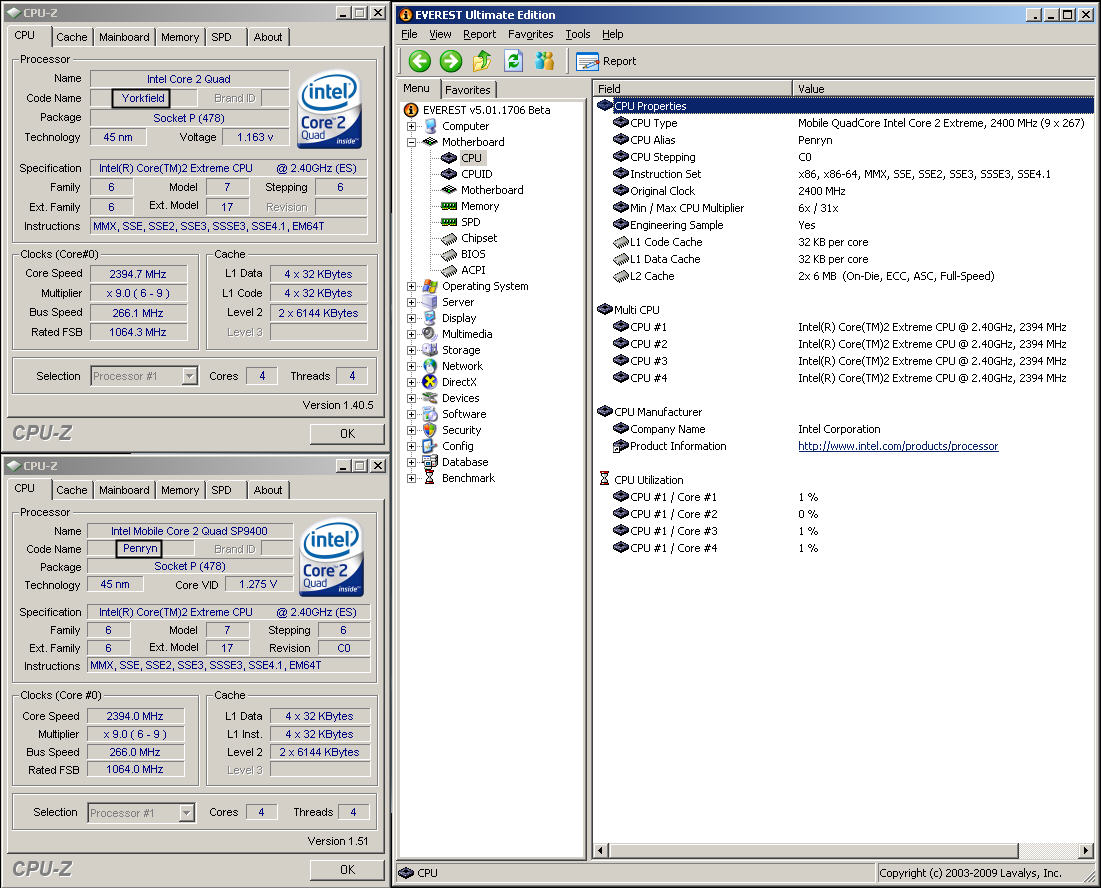Expand the Operating System node
The width and height of the screenshot is (1101, 888).
[411, 286]
